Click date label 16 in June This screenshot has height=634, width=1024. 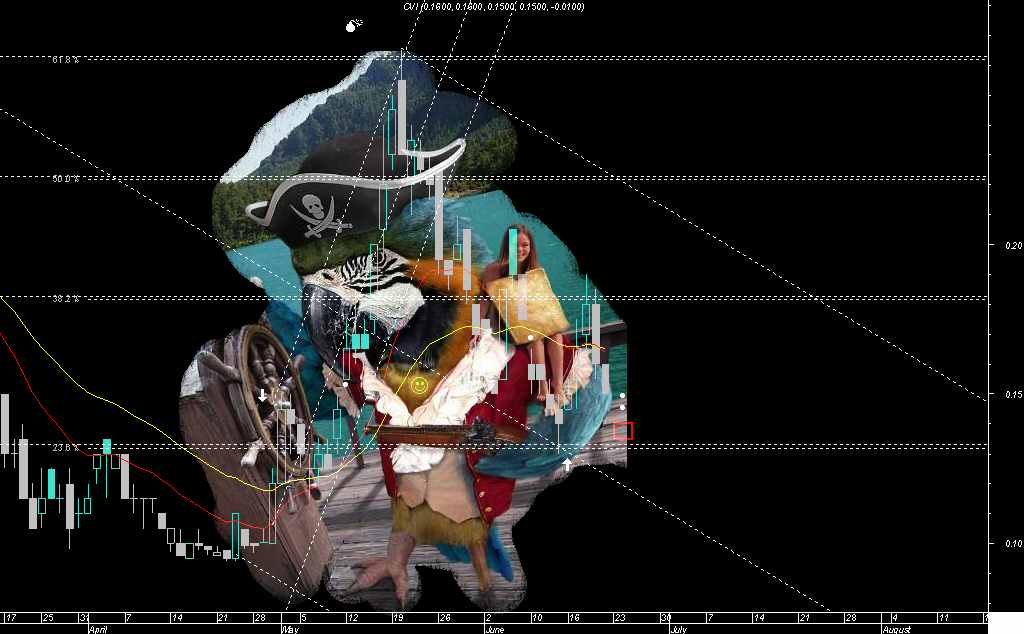coord(573,618)
